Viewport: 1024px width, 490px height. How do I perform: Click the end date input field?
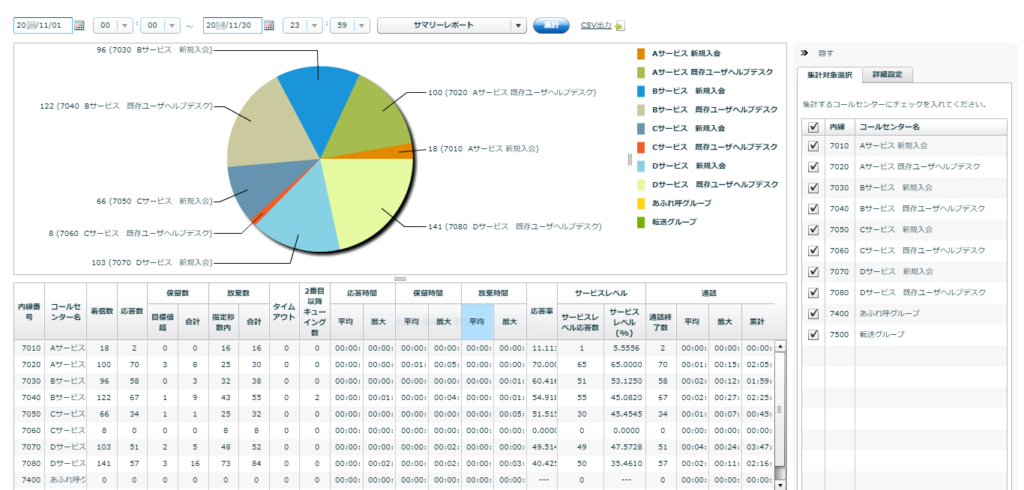pos(232,25)
